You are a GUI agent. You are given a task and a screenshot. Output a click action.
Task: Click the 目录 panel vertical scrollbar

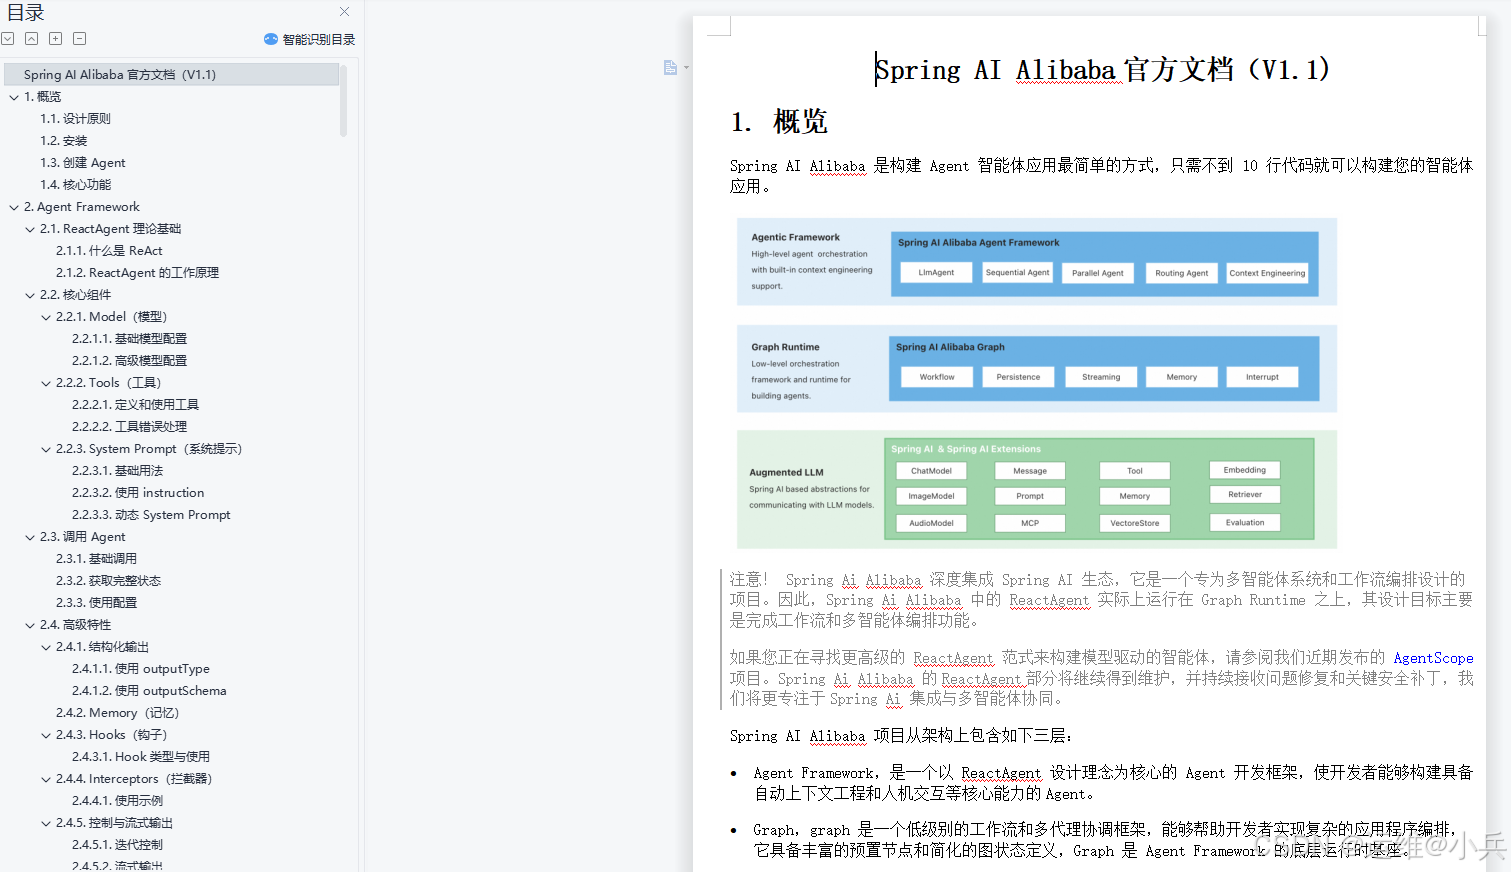pyautogui.click(x=343, y=100)
